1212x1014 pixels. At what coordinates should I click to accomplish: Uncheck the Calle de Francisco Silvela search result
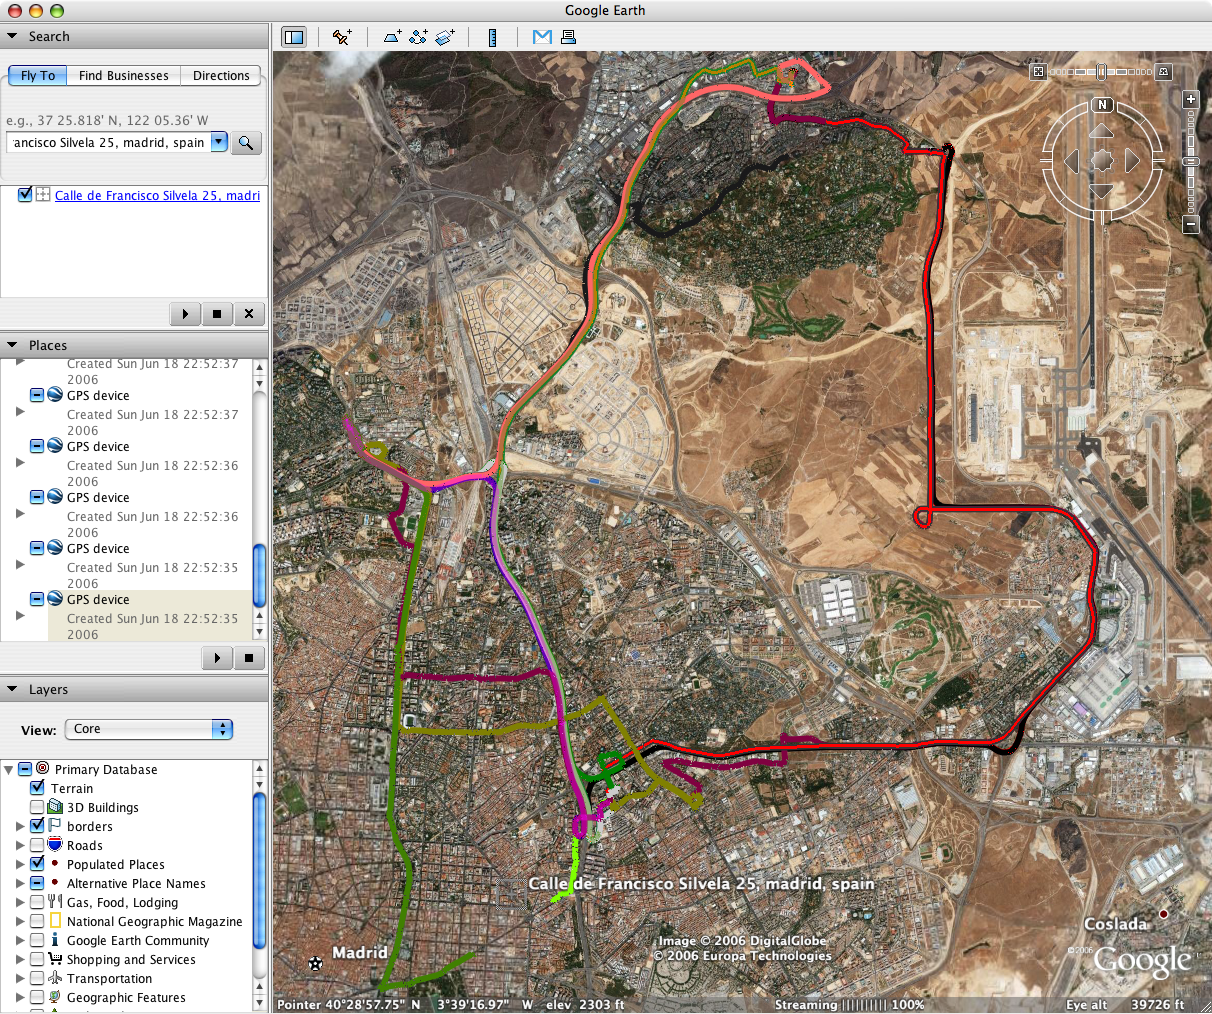tap(25, 195)
